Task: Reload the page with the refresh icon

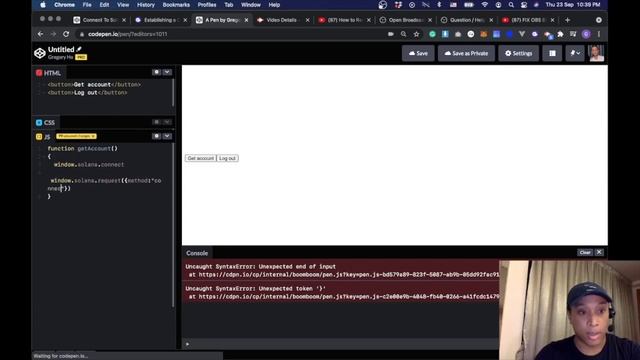Action: point(66,34)
